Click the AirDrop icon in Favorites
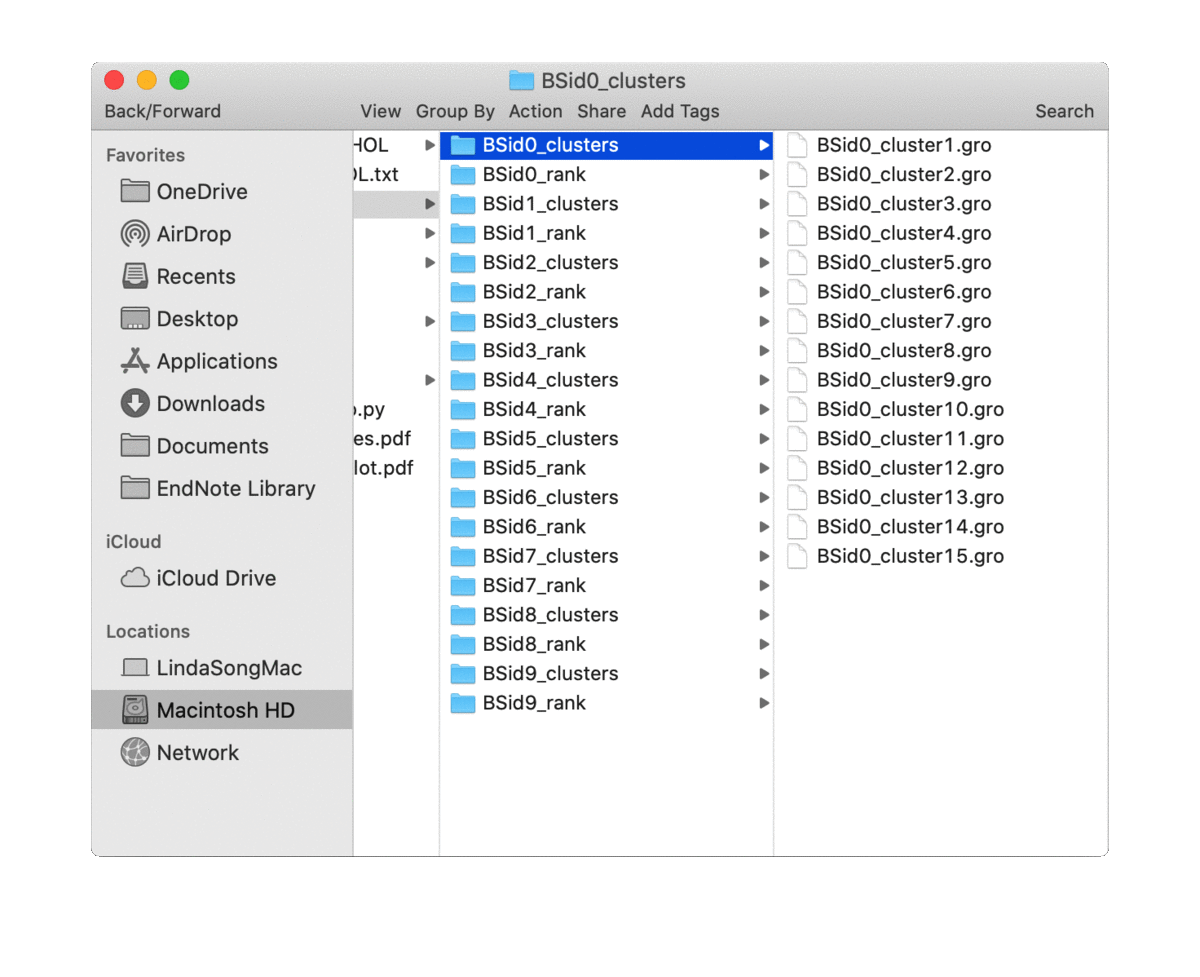The width and height of the screenshot is (1200, 977). (x=134, y=234)
